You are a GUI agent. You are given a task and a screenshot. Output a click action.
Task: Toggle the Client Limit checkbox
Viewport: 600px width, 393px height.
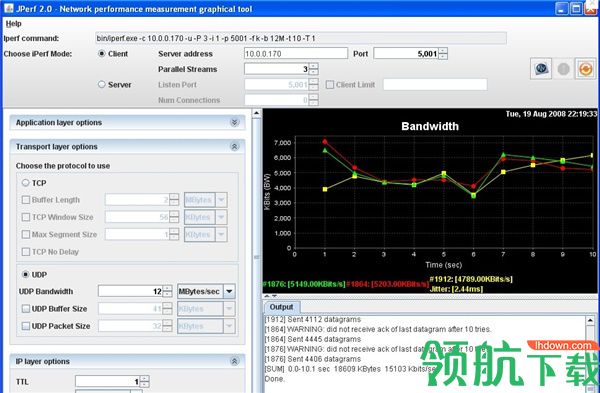[330, 85]
